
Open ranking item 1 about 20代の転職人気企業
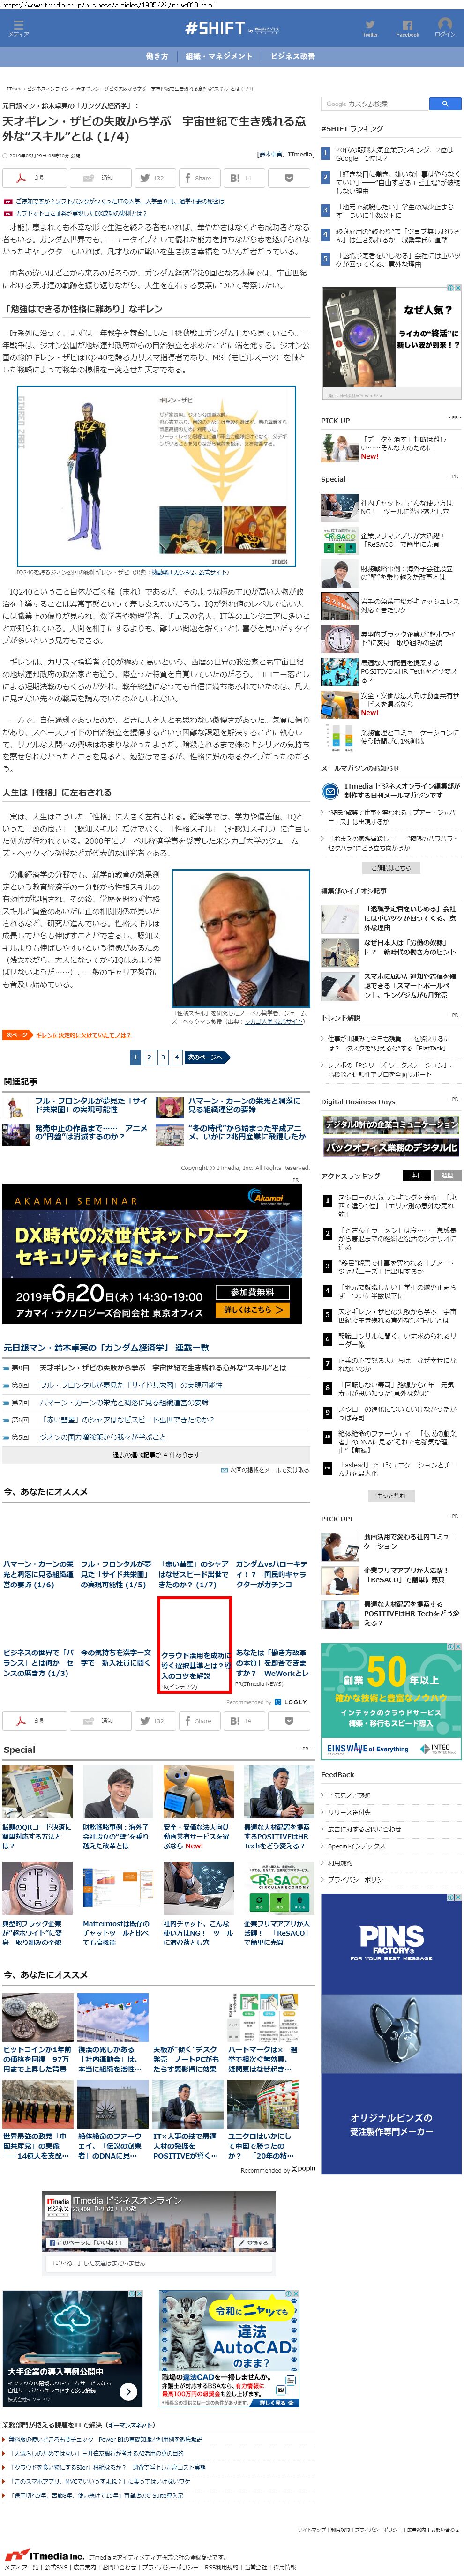[395, 154]
